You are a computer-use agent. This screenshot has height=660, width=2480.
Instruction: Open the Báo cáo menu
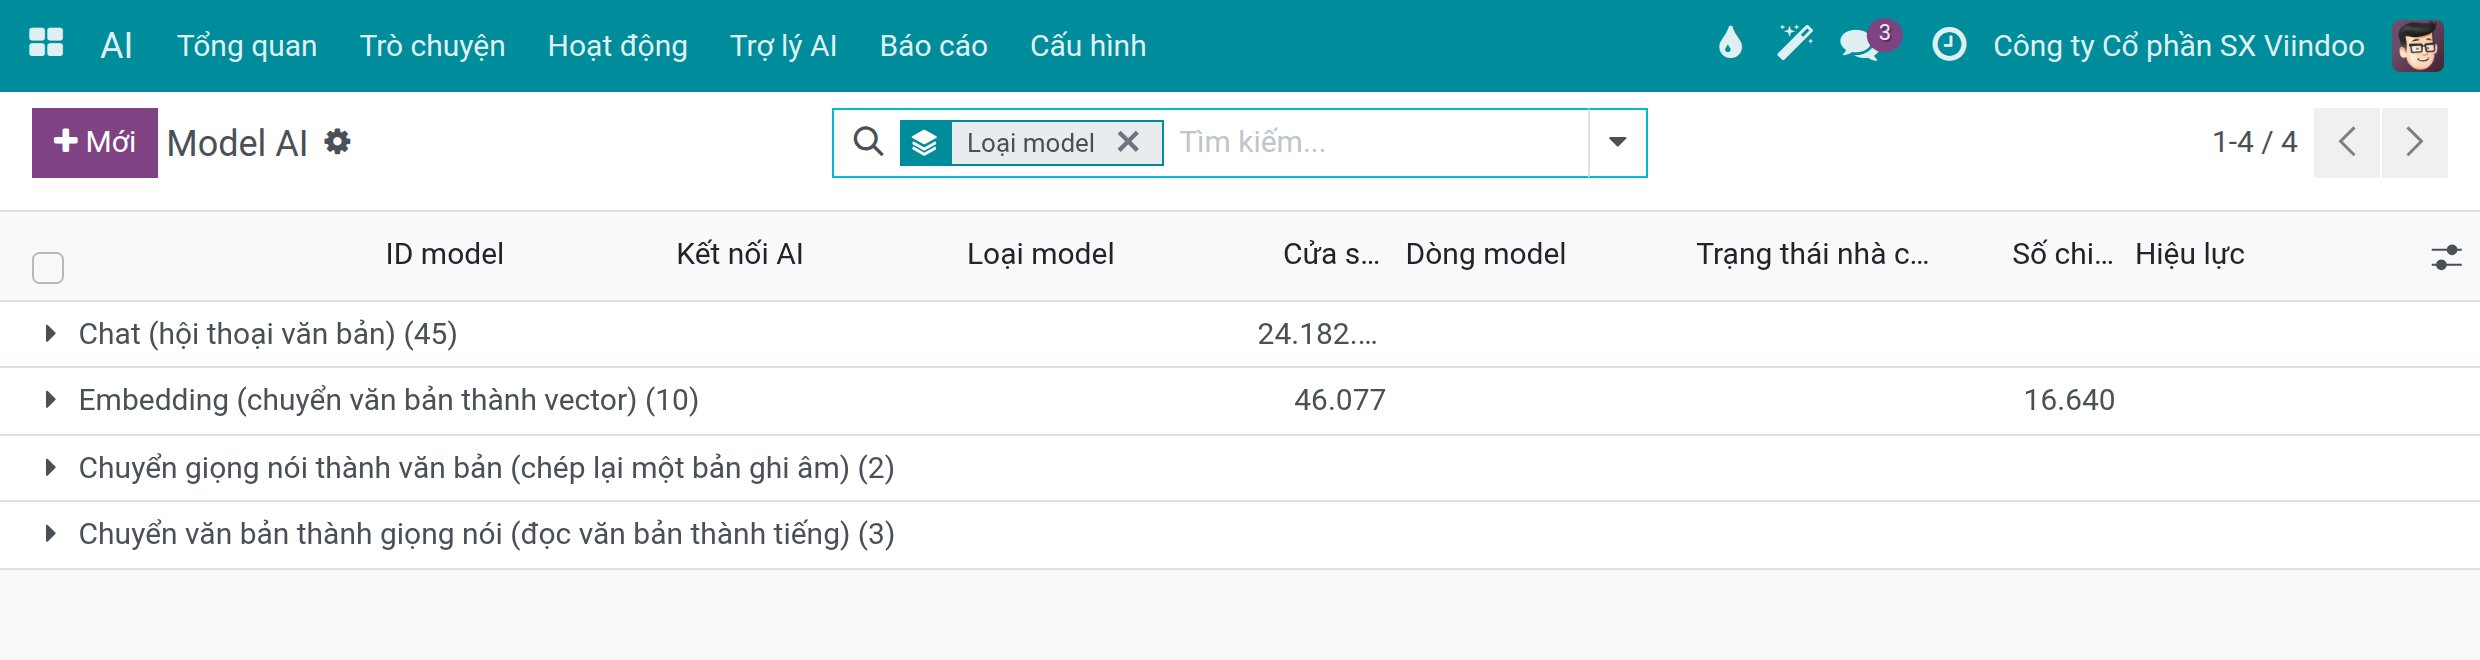pos(934,46)
